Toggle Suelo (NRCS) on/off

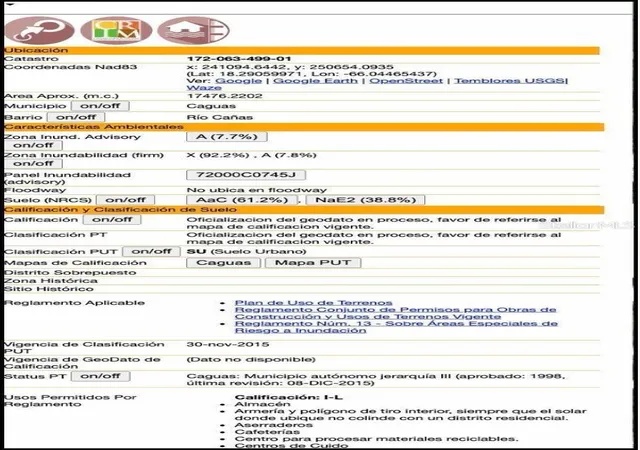[x=125, y=200]
